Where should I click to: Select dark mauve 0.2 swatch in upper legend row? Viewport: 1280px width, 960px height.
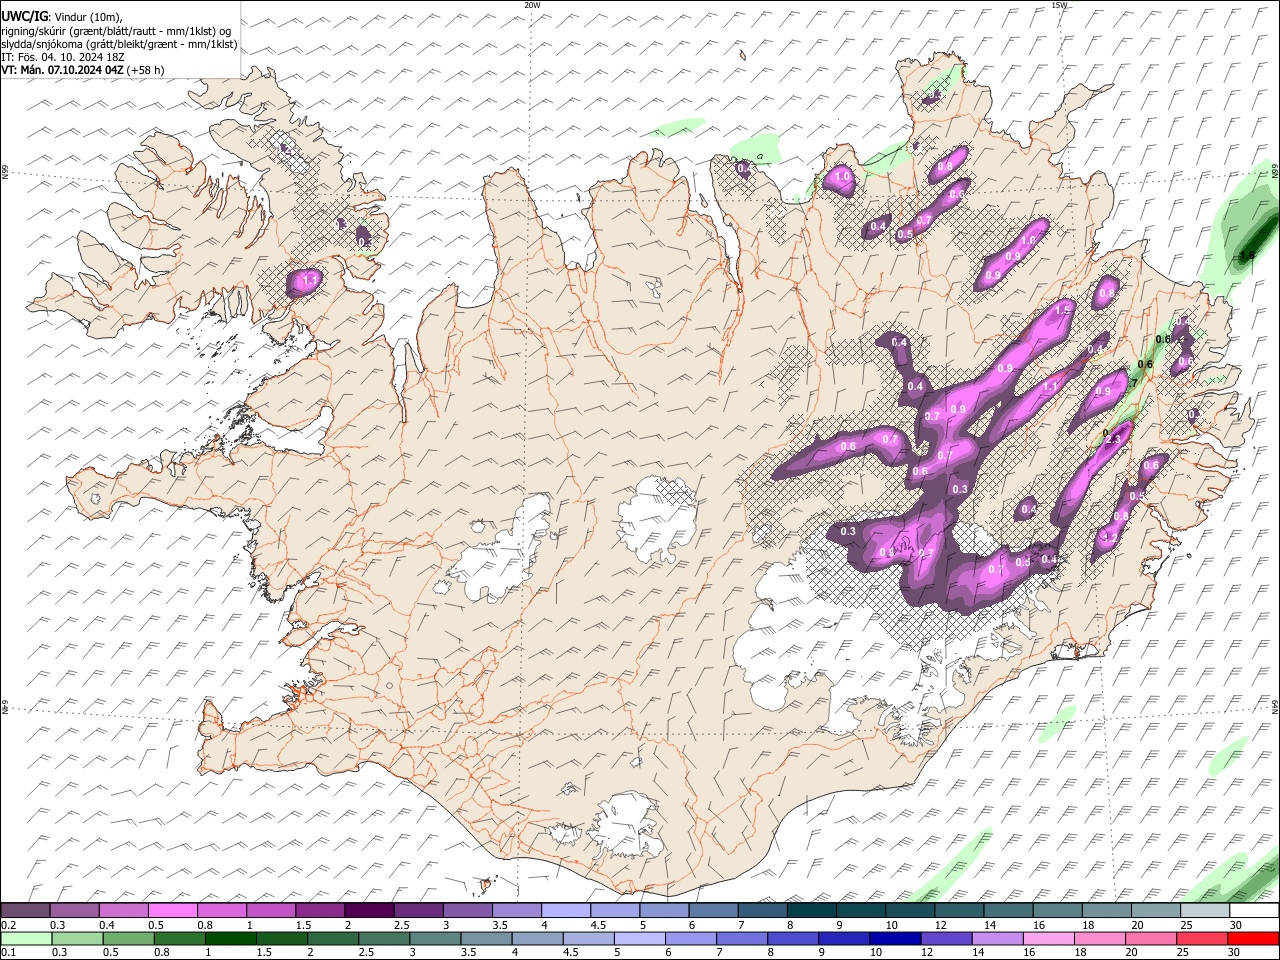pos(25,910)
